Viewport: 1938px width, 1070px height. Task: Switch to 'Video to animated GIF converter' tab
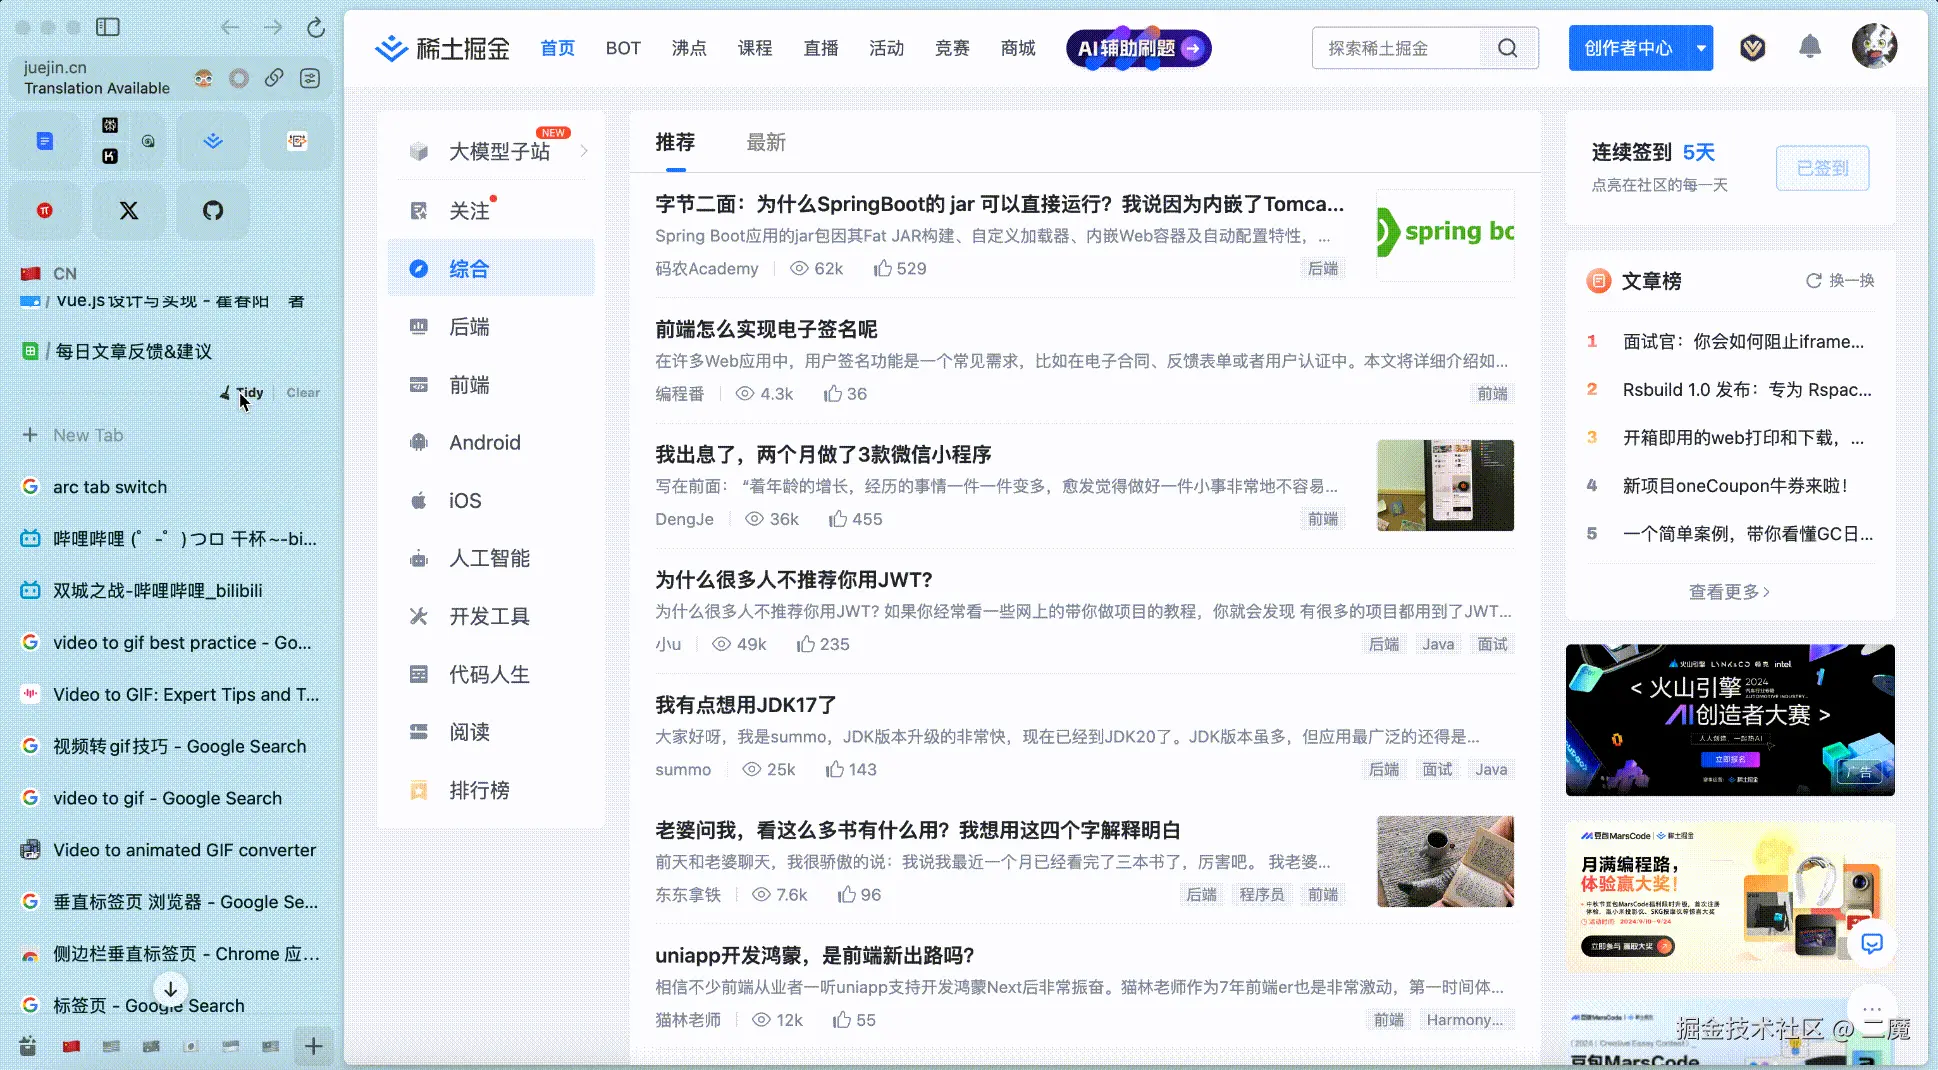[x=172, y=850]
